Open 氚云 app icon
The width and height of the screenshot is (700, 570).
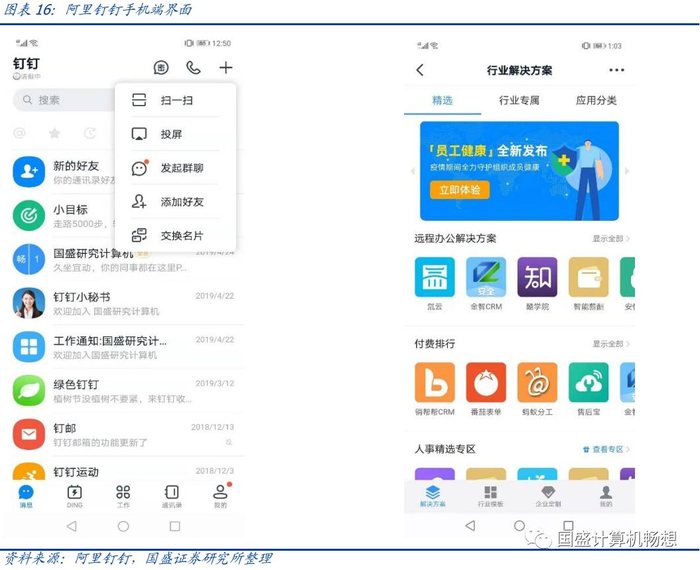(435, 277)
